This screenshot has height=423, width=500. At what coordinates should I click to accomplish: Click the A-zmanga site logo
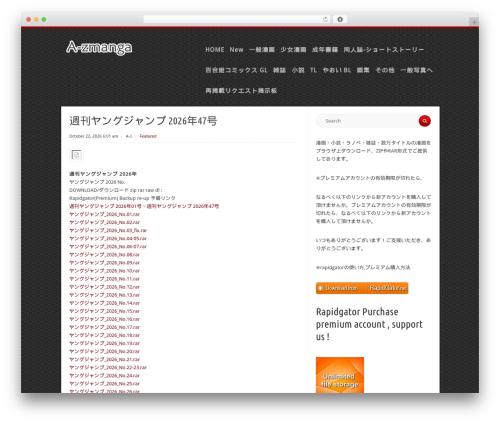click(x=99, y=48)
